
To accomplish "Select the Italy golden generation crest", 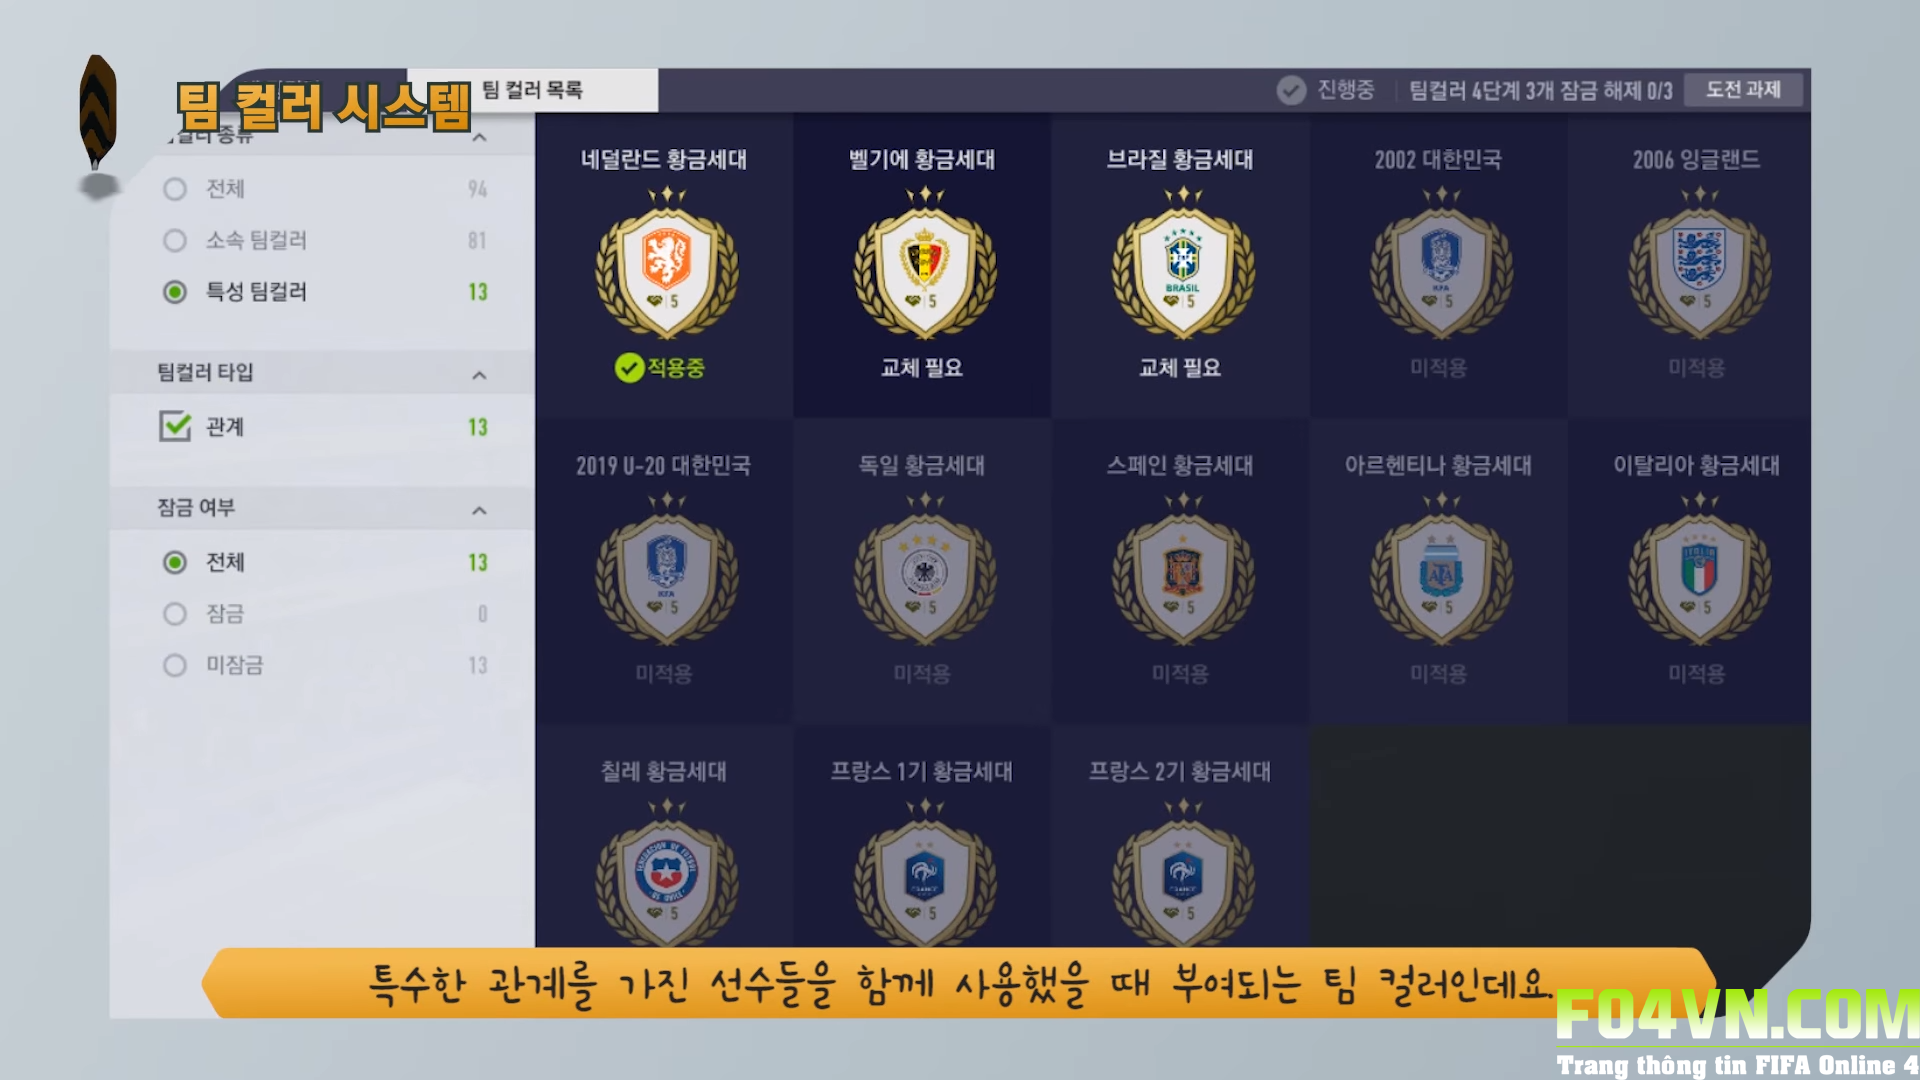I will [x=1698, y=570].
